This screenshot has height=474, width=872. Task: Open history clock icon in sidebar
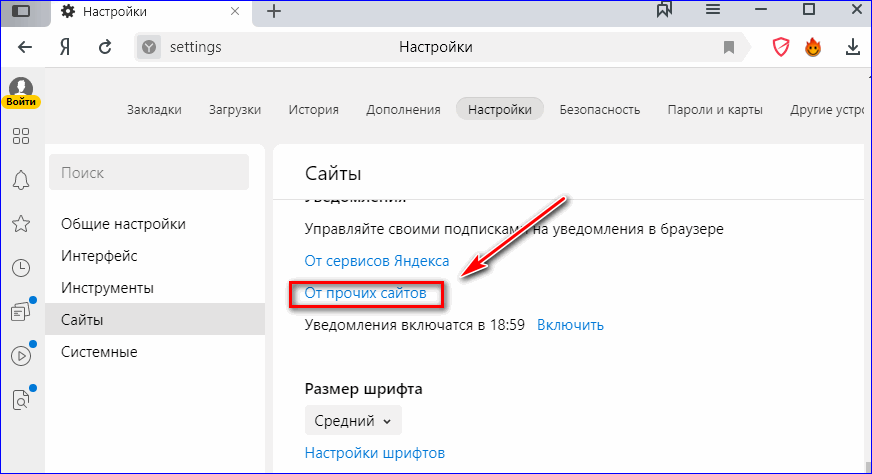pos(21,268)
